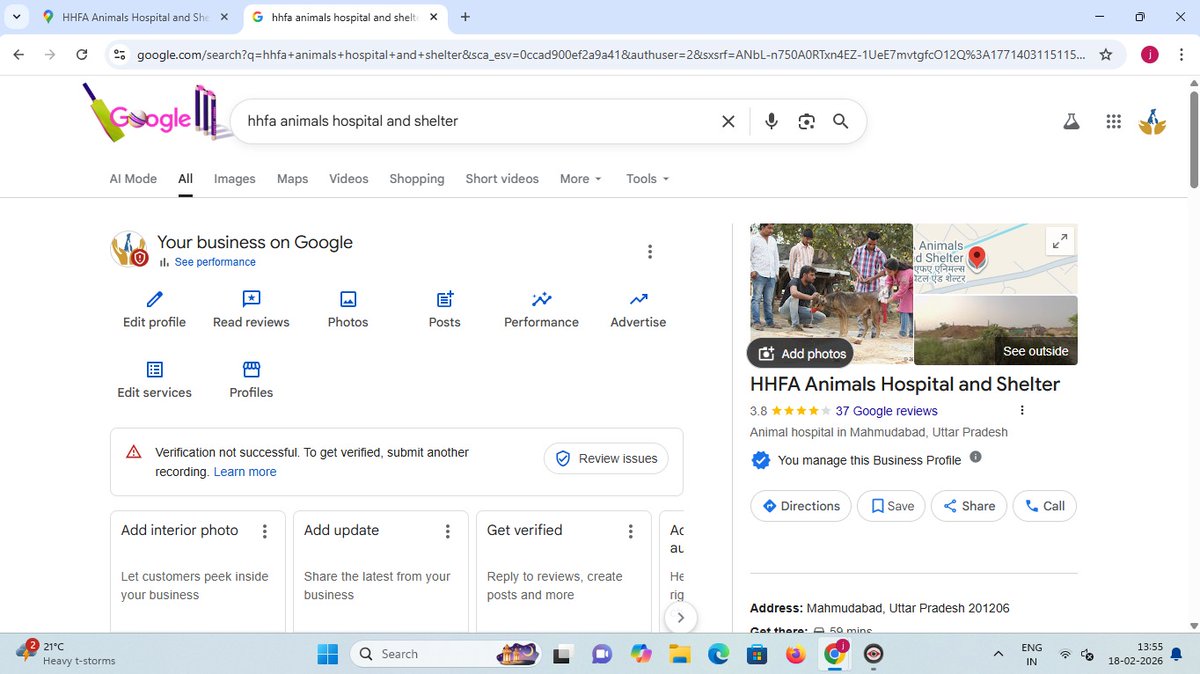Screen dimensions: 1200x674
Task: Open Add interior photo card options
Action: click(x=264, y=531)
